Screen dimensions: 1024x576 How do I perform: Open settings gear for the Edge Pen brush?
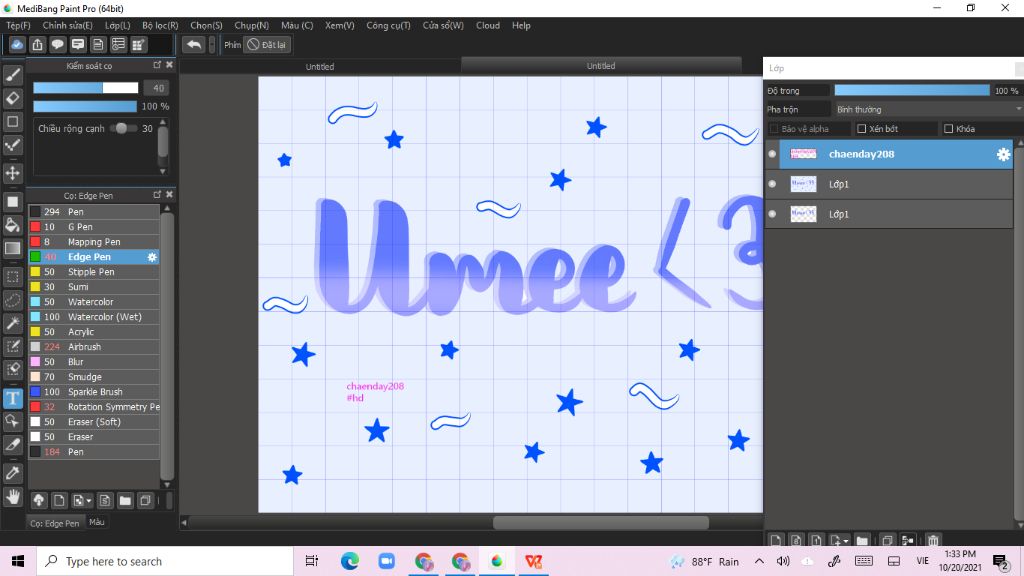(x=152, y=257)
